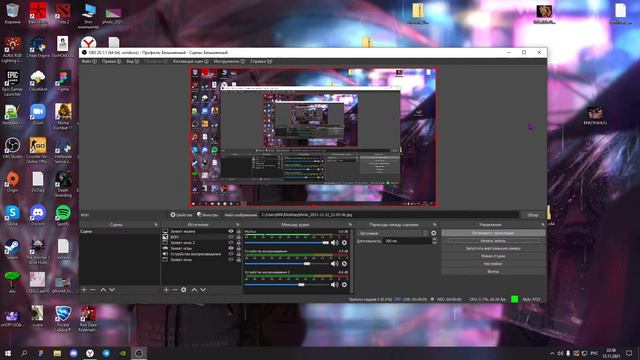Toggle lock on Захват экрана source
640x360 pixels.
(x=239, y=231)
